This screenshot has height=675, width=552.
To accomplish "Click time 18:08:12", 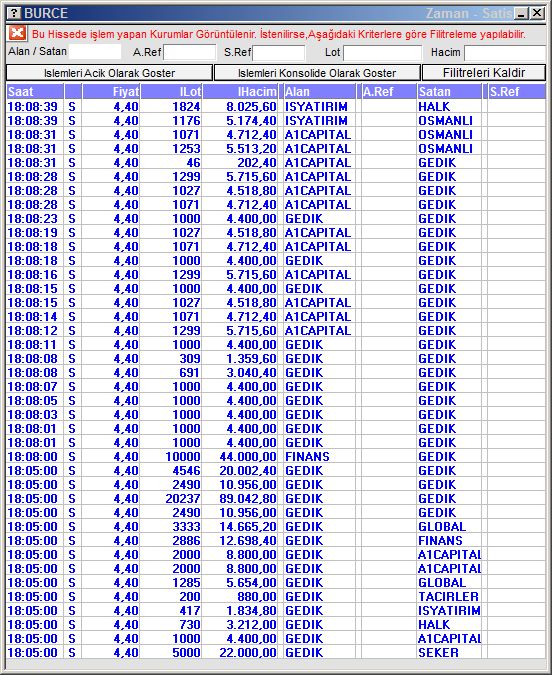I will point(33,331).
